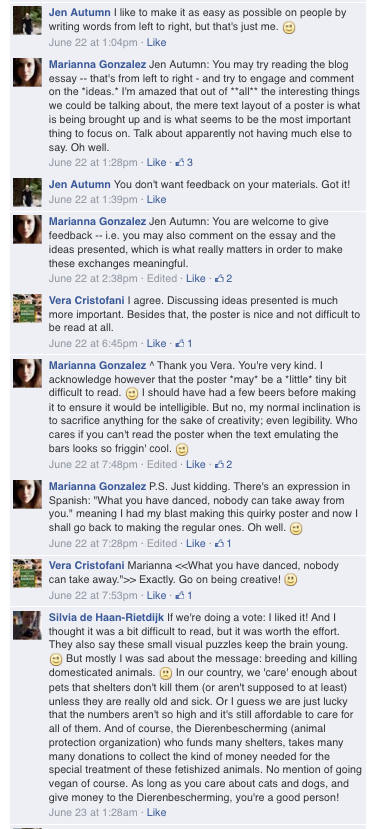Screen dimensions: 373x829
Task: Click Jen Autumn's avatar on the first comment
Action: click(27, 21)
